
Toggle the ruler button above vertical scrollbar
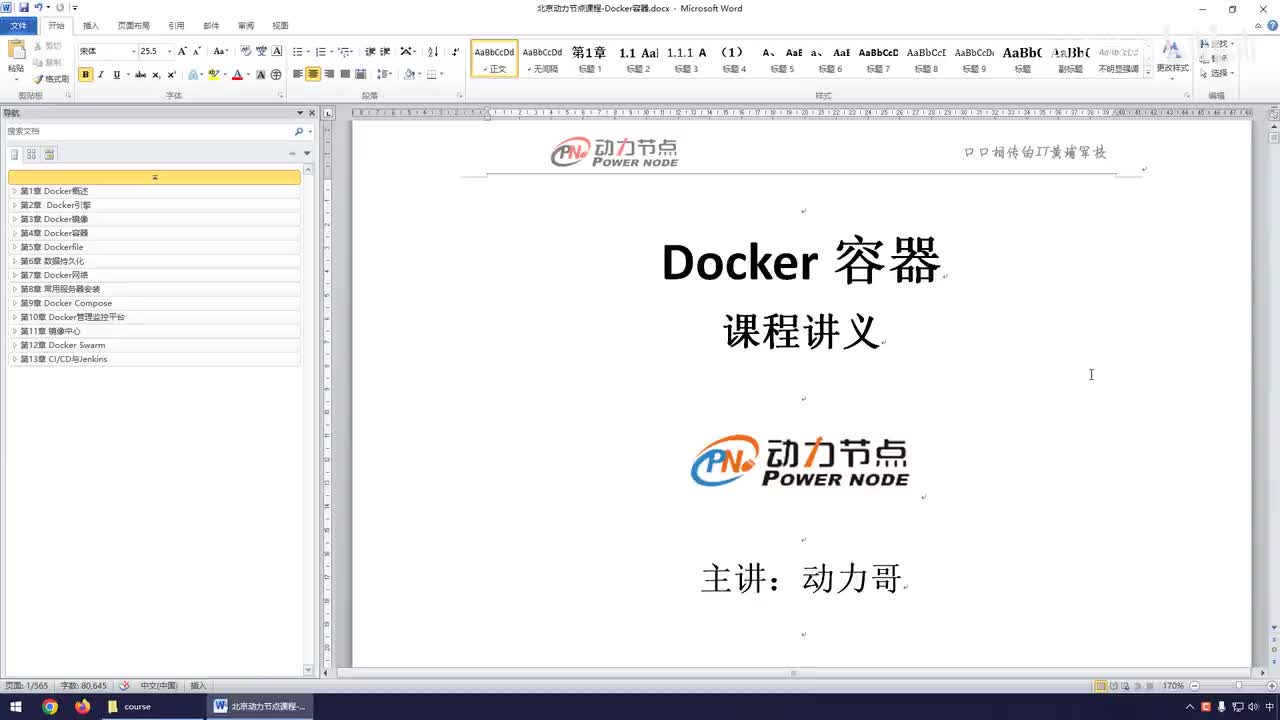pyautogui.click(x=1274, y=115)
